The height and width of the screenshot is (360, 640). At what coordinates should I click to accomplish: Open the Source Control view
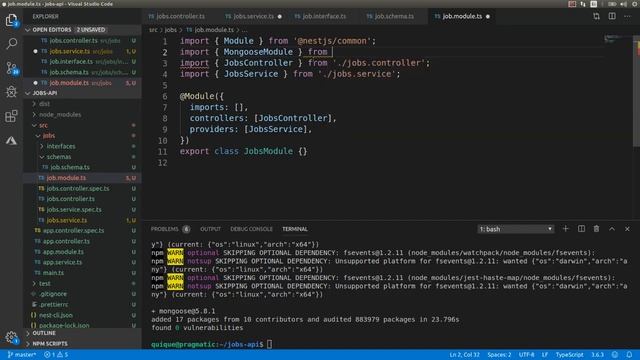tap(11, 68)
